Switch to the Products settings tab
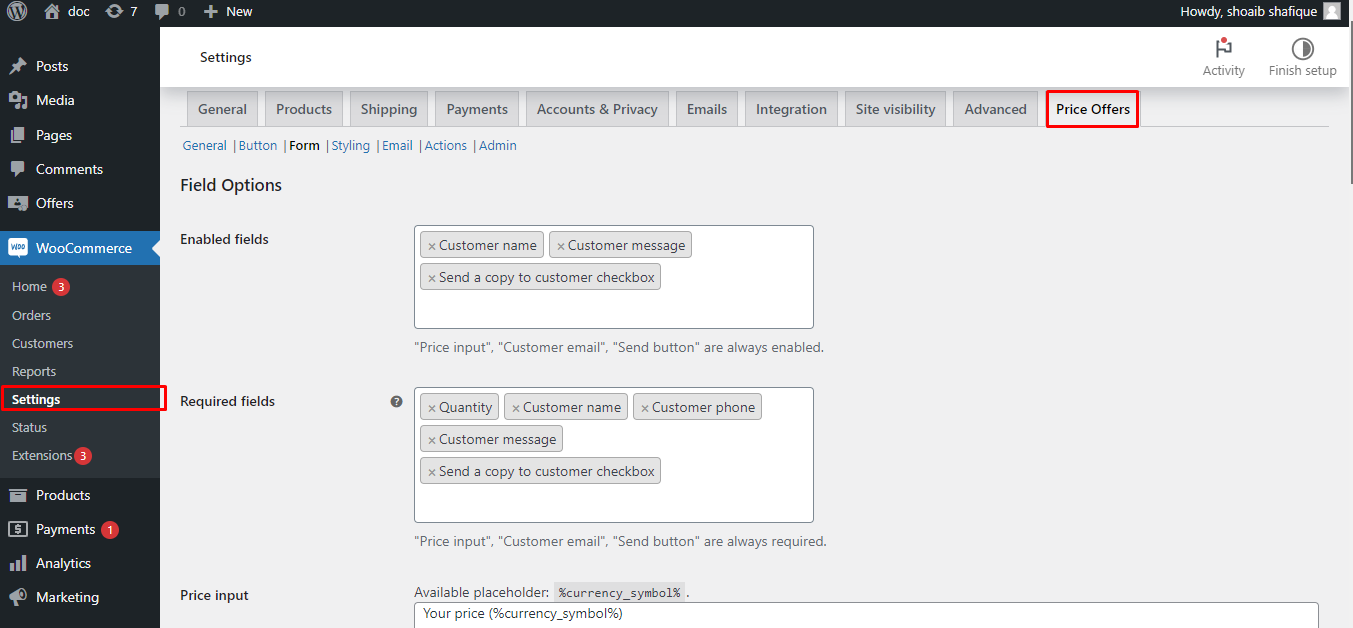The height and width of the screenshot is (628, 1353). pos(304,109)
